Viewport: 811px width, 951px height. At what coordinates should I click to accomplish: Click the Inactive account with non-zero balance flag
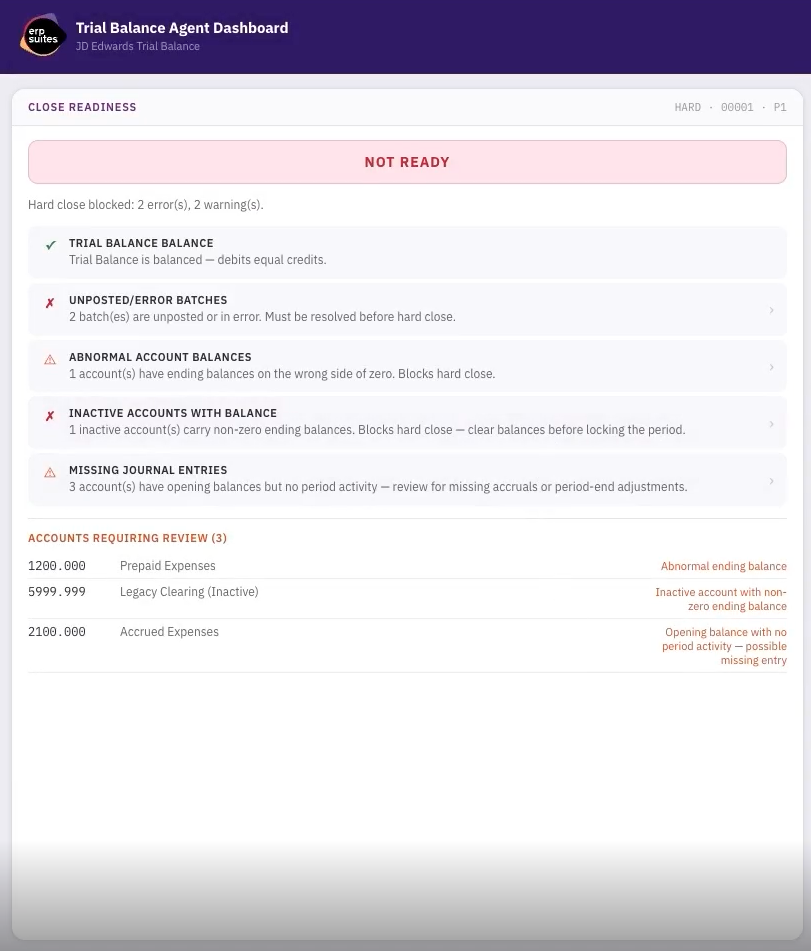pyautogui.click(x=721, y=599)
